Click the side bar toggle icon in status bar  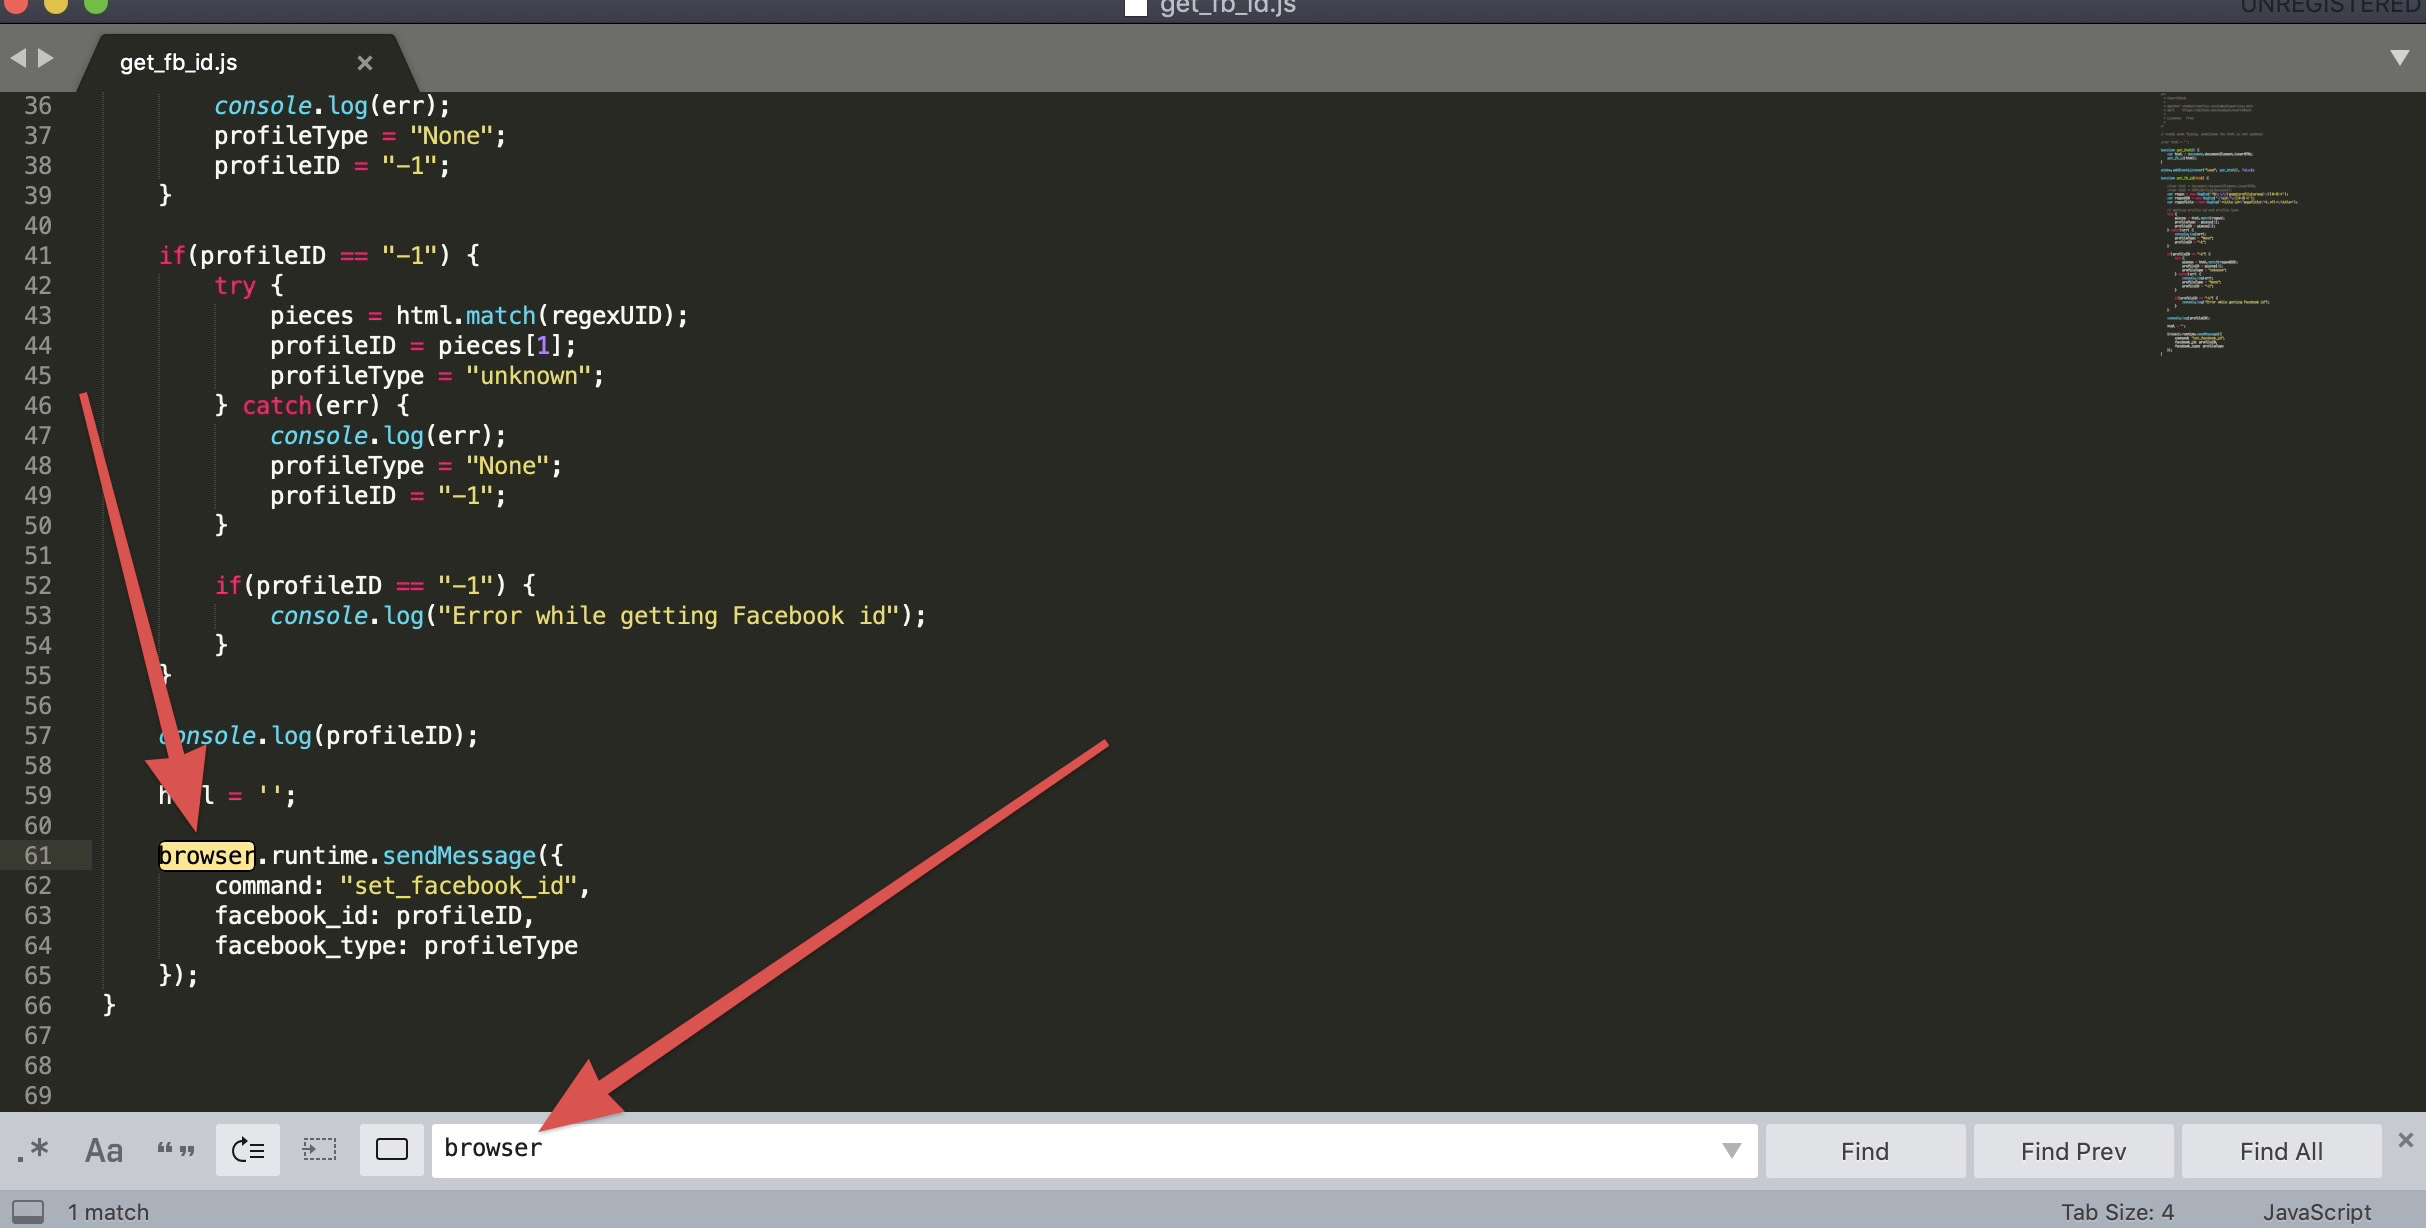click(x=28, y=1212)
